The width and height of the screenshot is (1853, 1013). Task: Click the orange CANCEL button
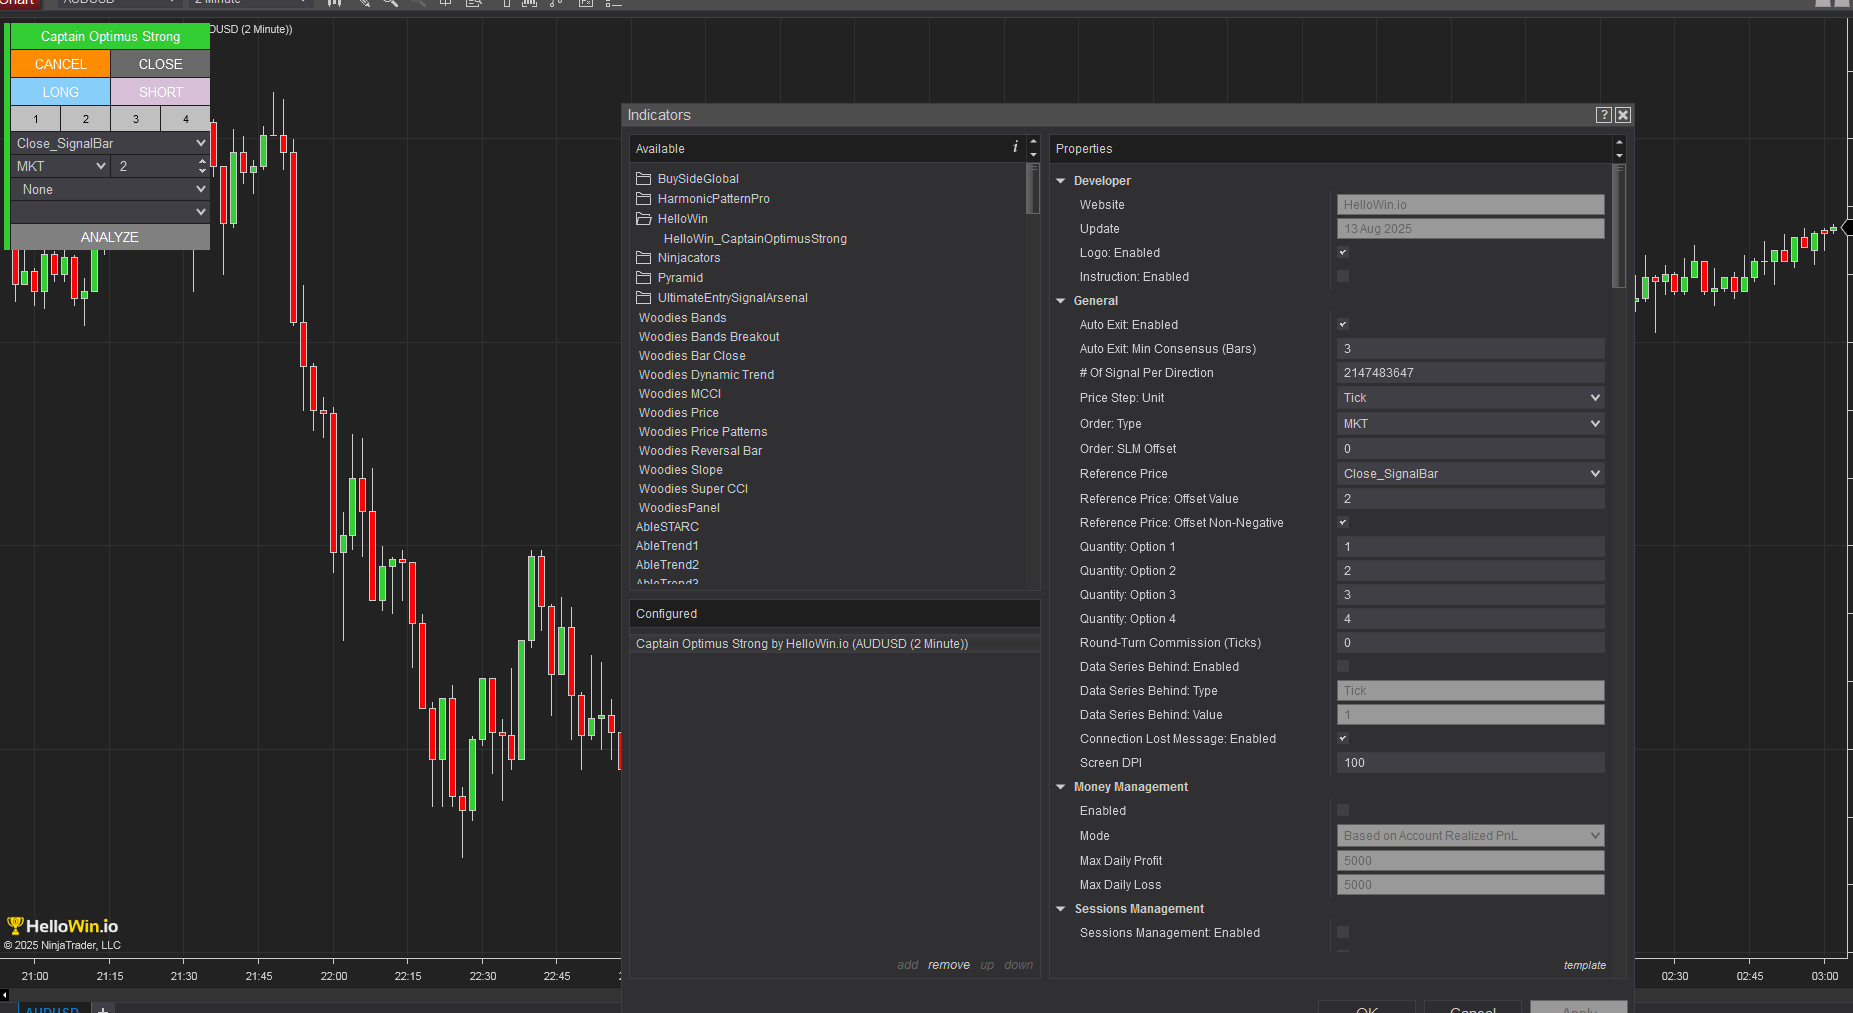click(60, 64)
